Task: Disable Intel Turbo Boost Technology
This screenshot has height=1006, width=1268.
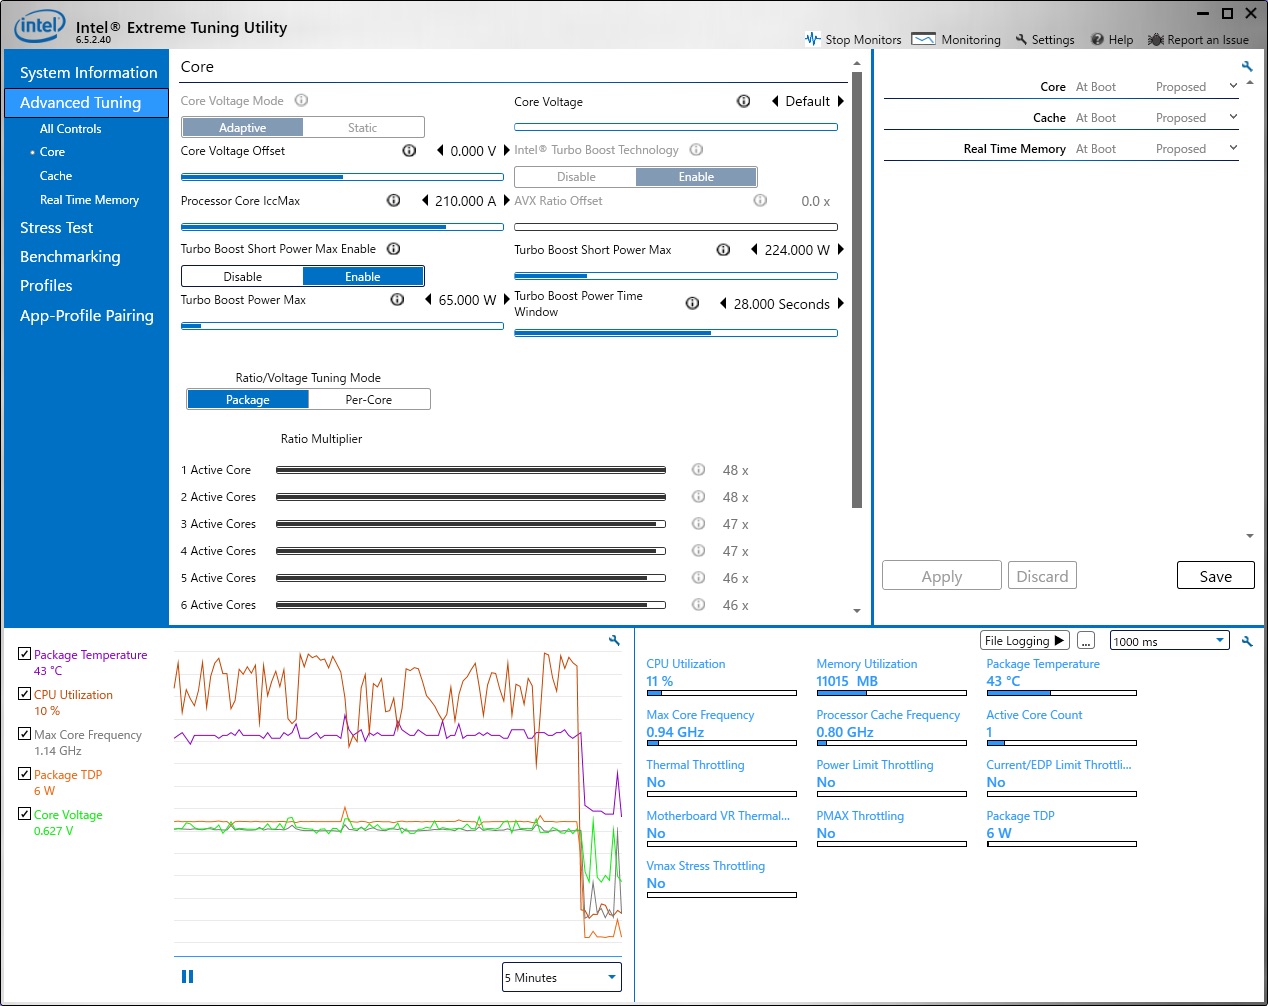Action: point(576,176)
